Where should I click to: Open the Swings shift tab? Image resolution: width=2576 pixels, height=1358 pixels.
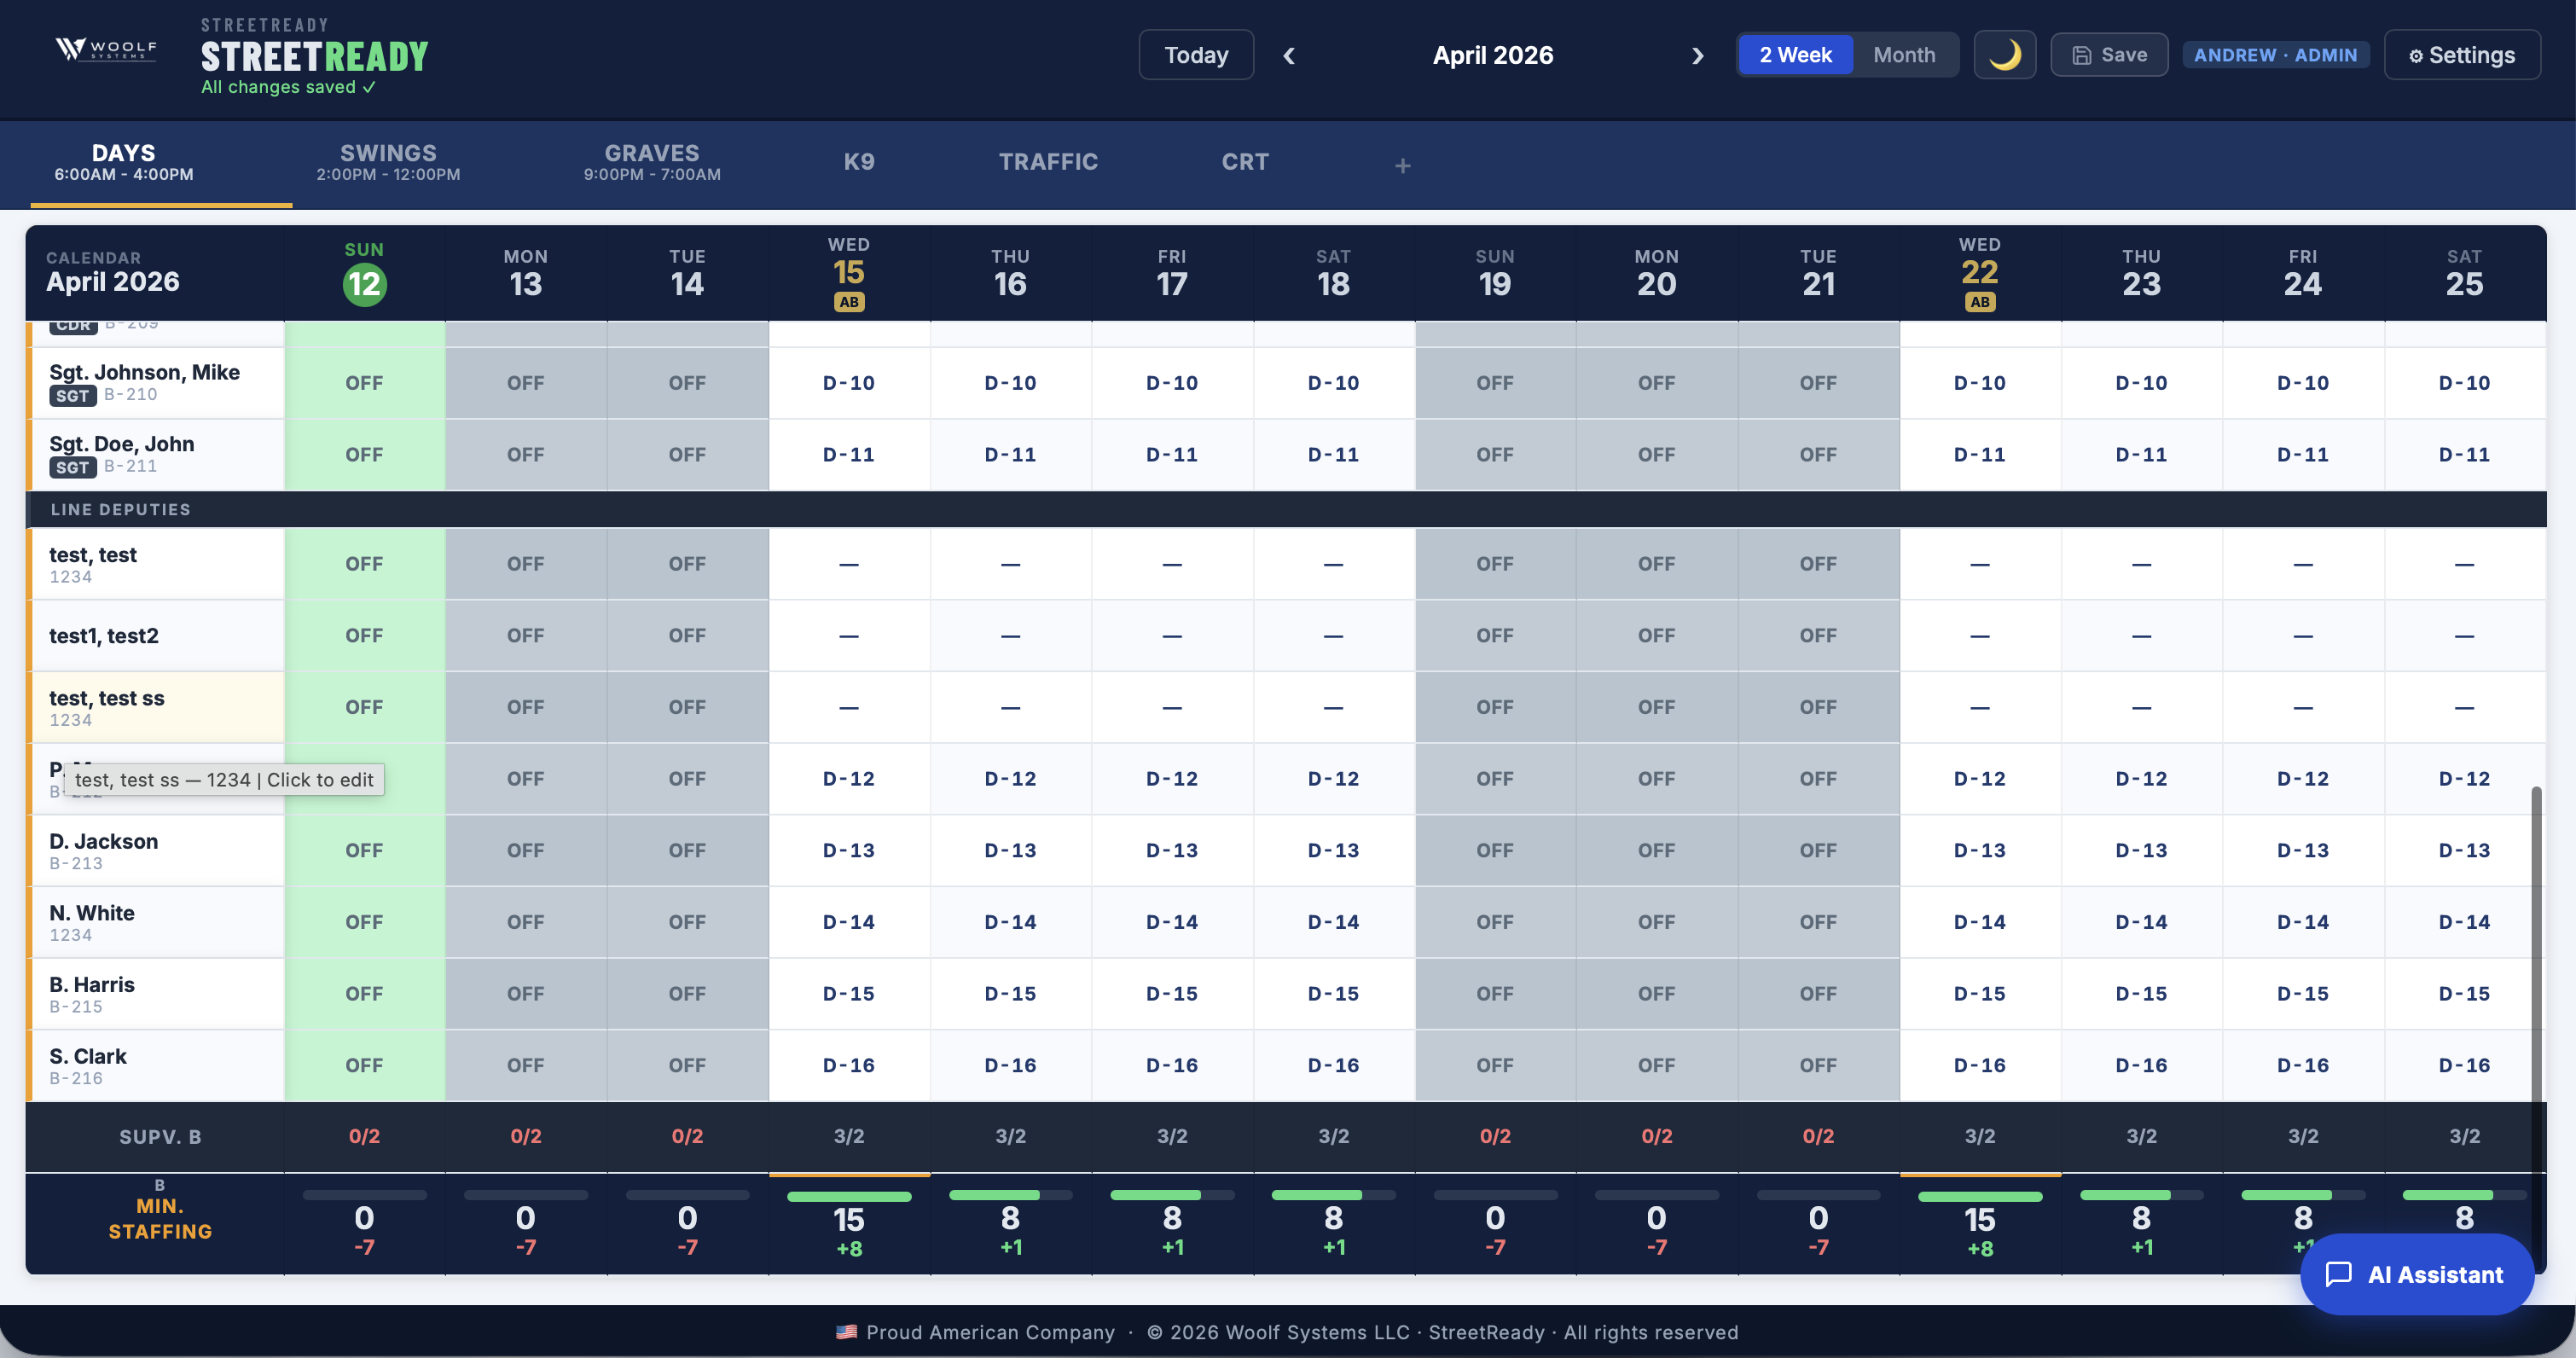click(388, 162)
